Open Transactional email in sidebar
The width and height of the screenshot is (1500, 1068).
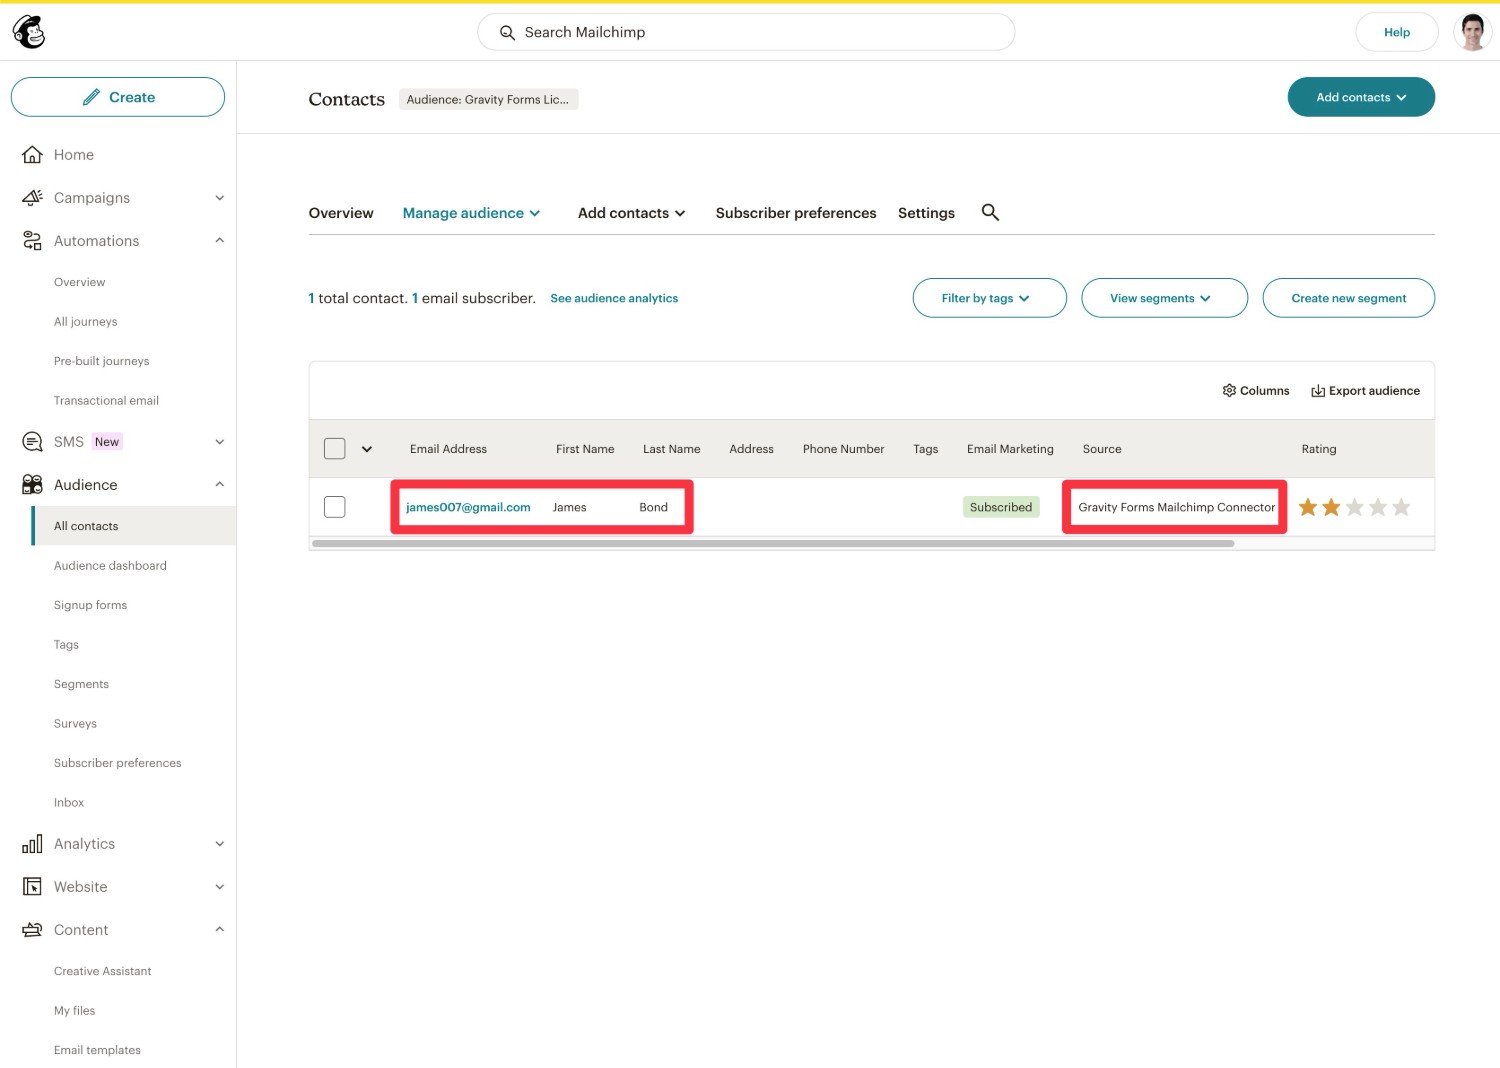[106, 401]
